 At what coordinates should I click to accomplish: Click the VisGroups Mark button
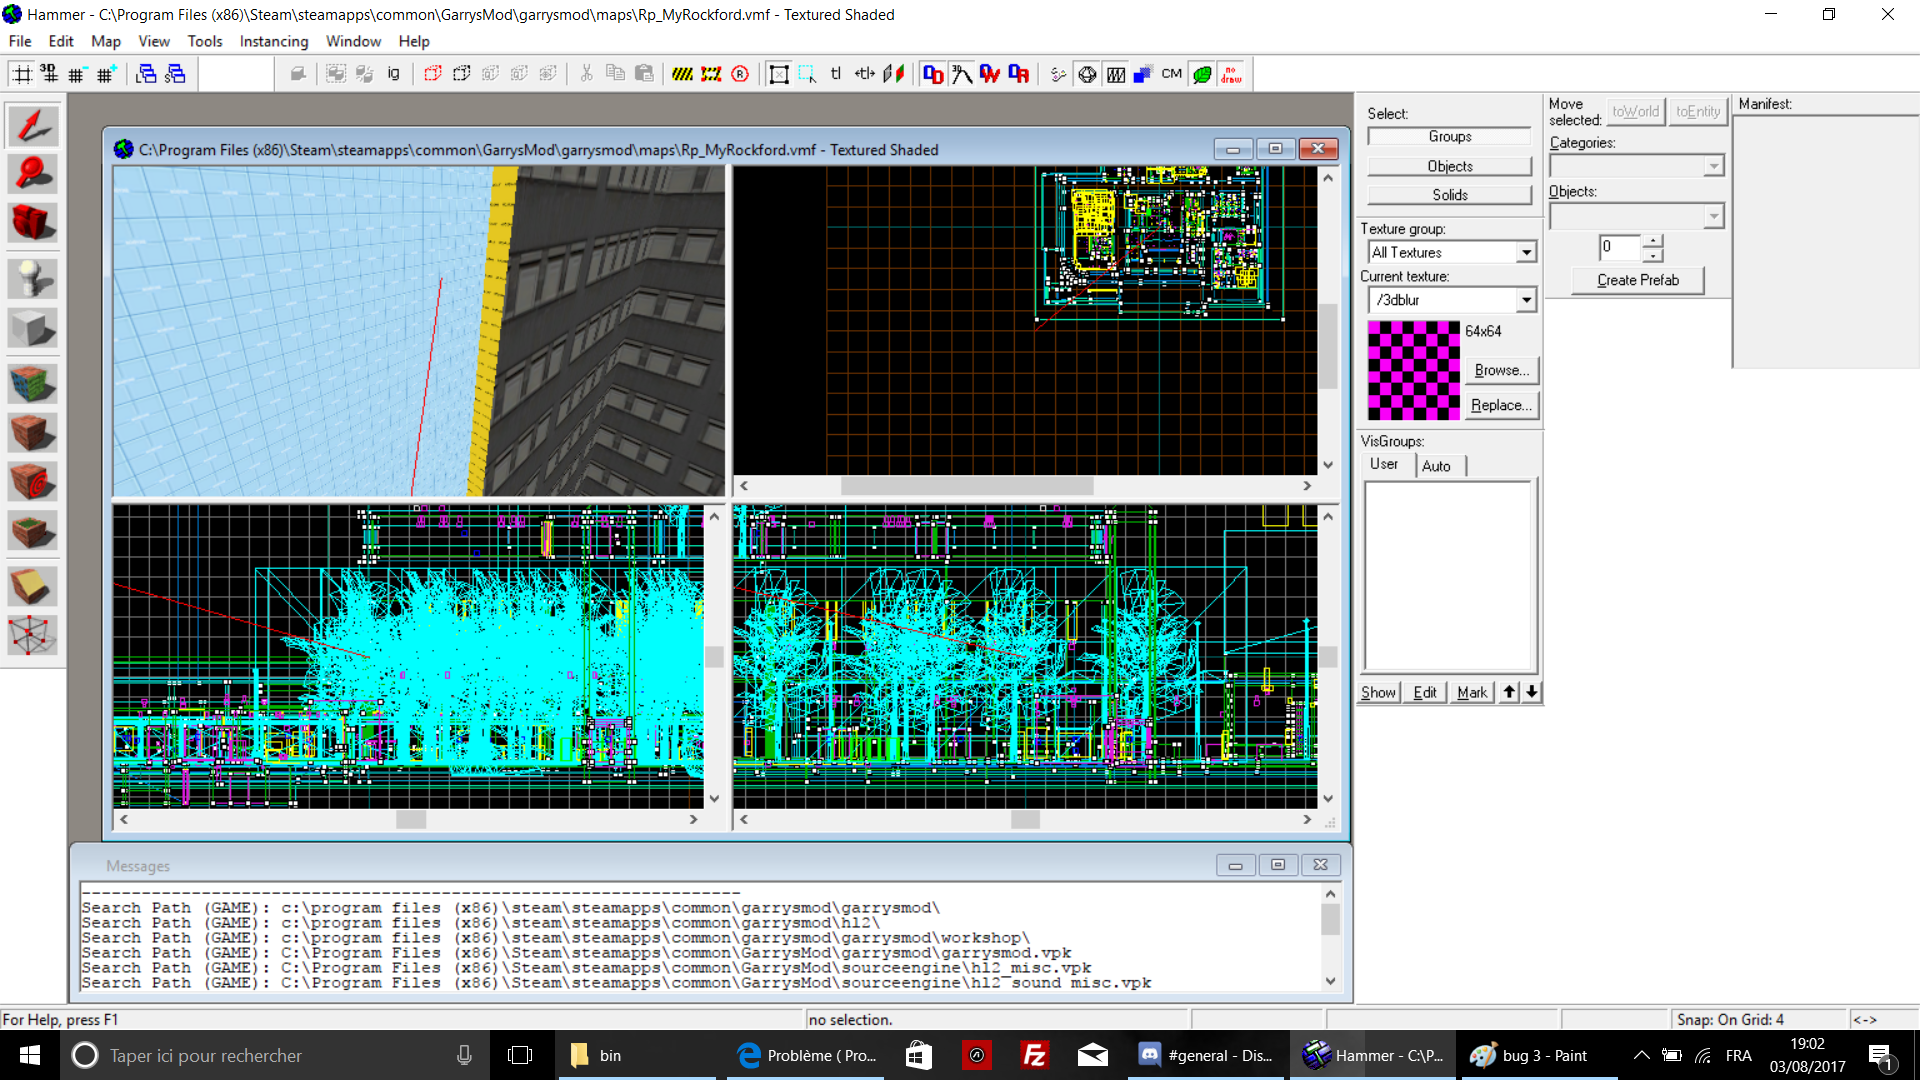[x=1471, y=692]
